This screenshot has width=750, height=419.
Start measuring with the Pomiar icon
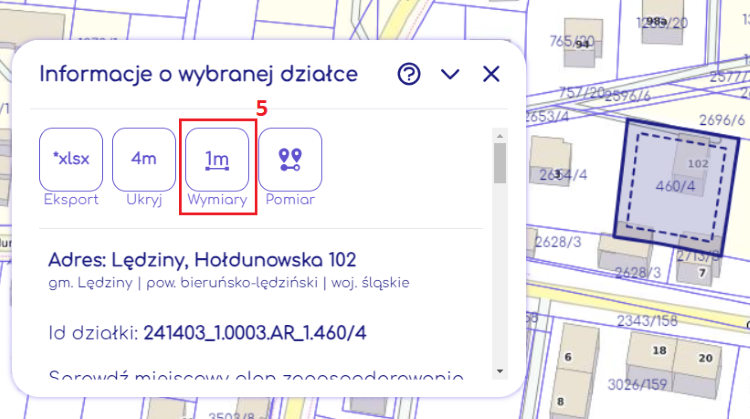tap(290, 159)
